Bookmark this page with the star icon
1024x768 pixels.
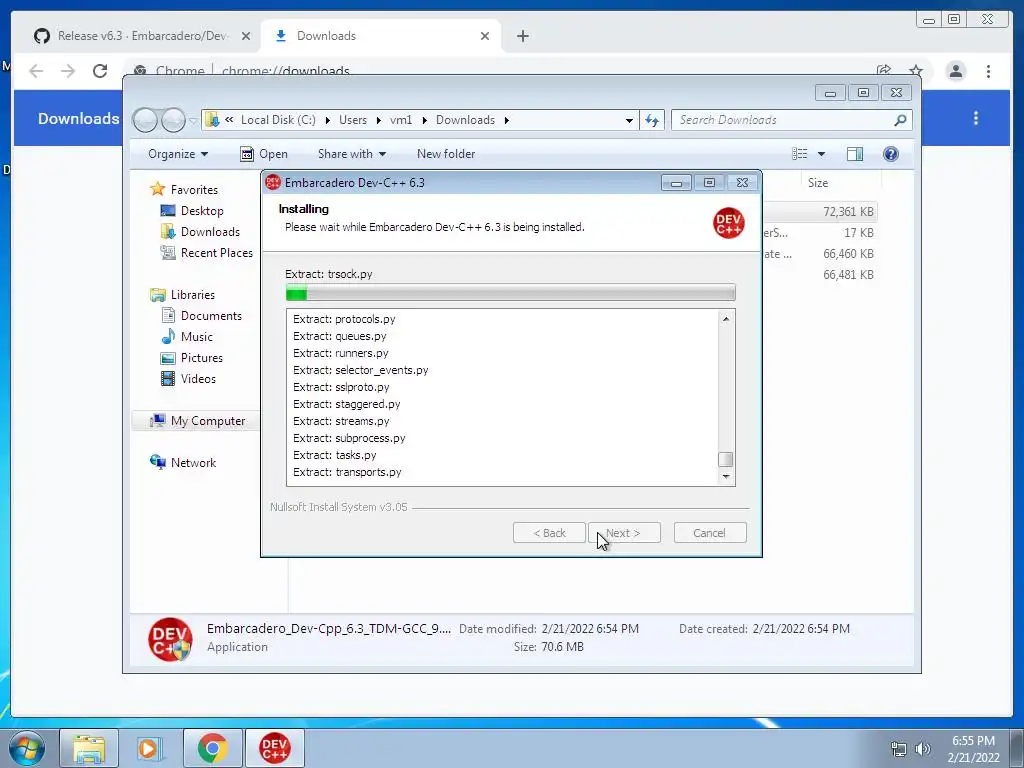pyautogui.click(x=916, y=70)
